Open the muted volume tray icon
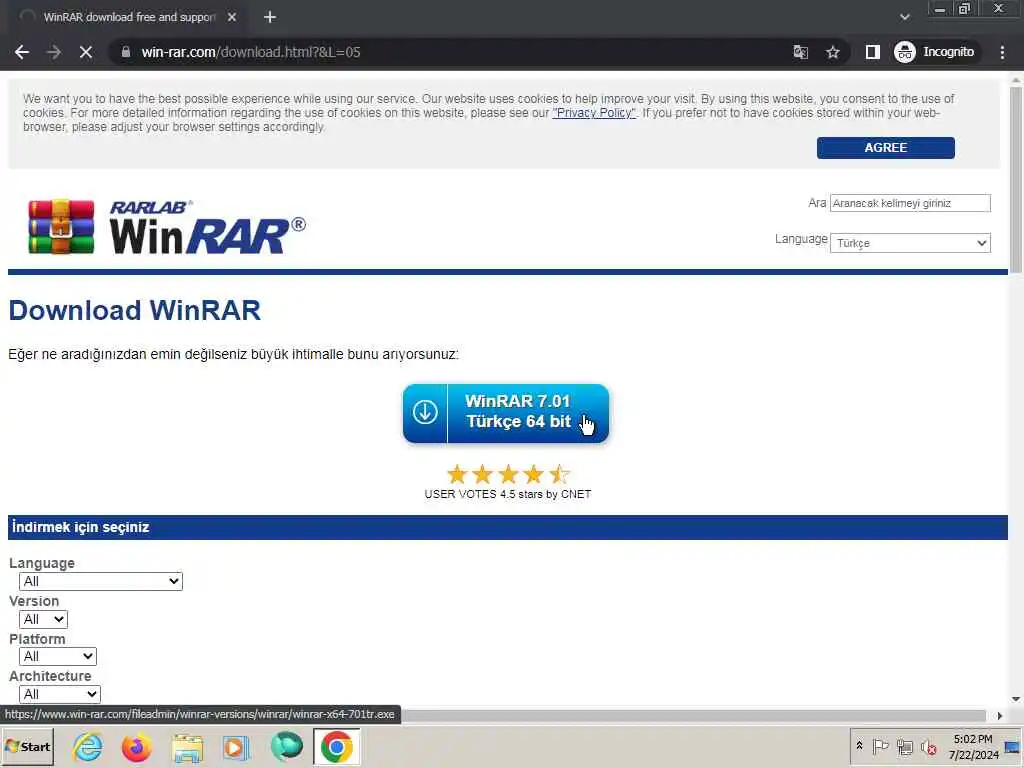The width and height of the screenshot is (1024, 768). 928,746
